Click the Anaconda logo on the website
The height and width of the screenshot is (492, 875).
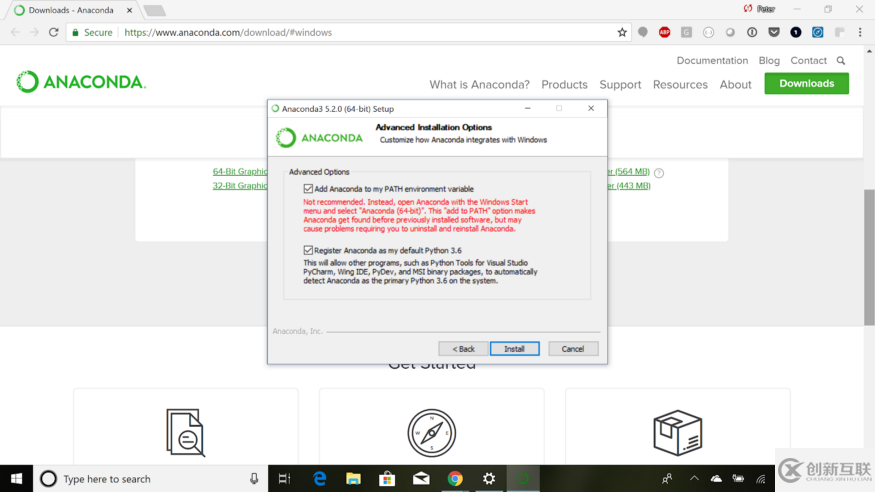click(x=81, y=82)
